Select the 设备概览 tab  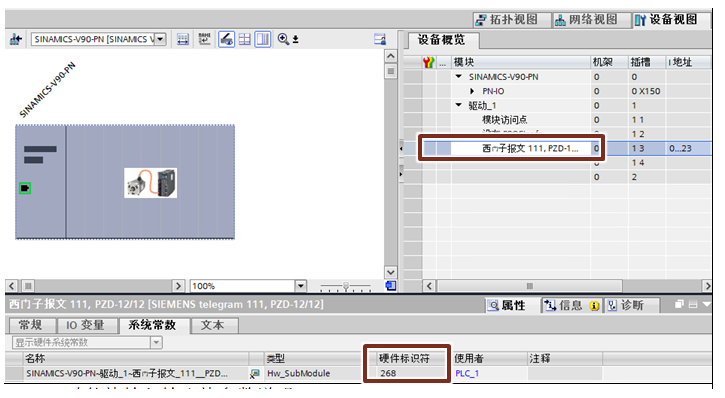pos(442,40)
